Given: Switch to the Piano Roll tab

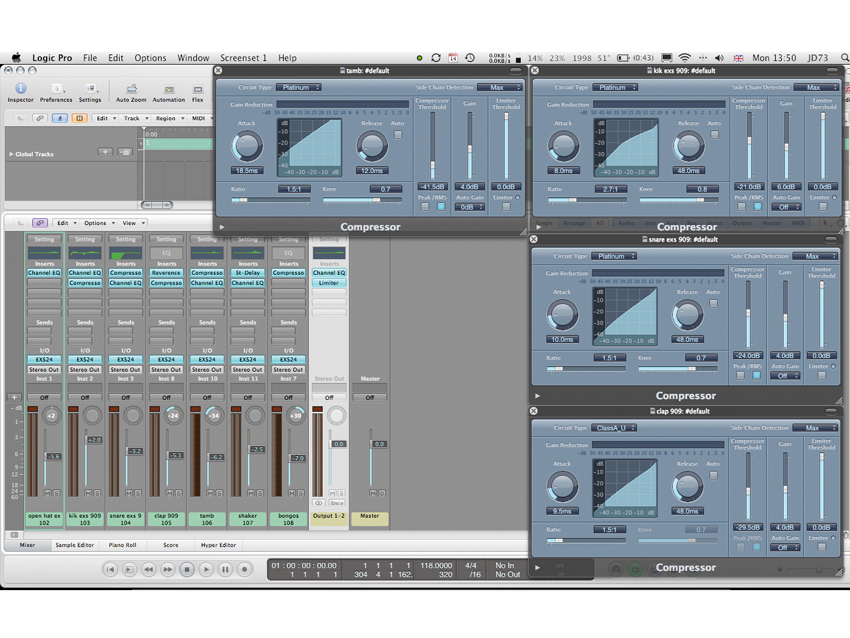Looking at the screenshot, I should [x=123, y=545].
